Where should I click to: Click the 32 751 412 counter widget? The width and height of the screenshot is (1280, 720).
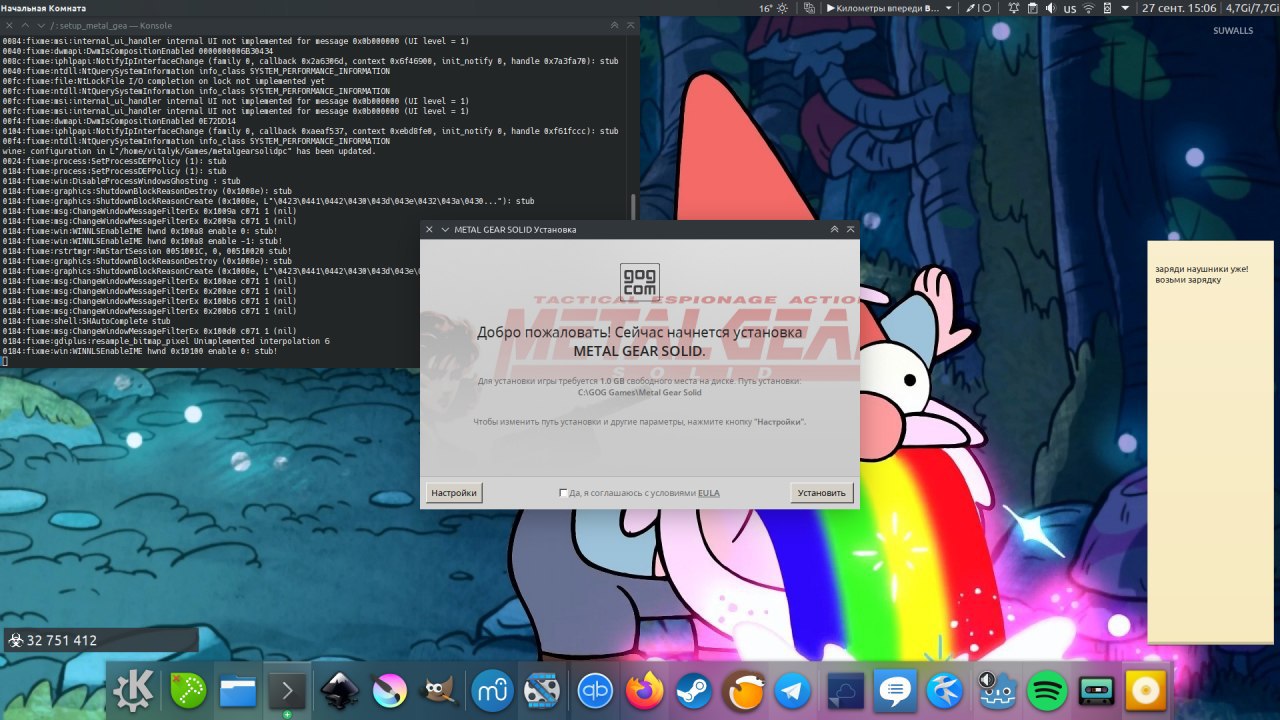click(100, 640)
